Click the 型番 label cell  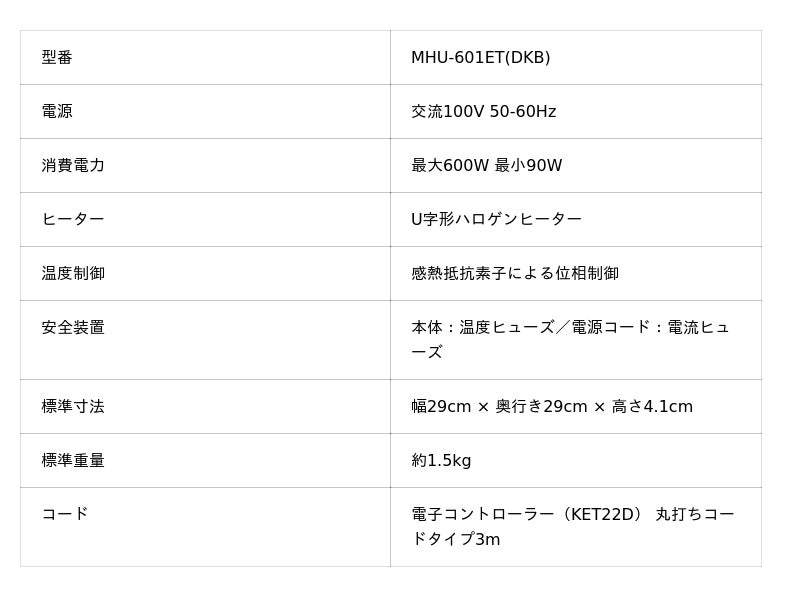(57, 58)
